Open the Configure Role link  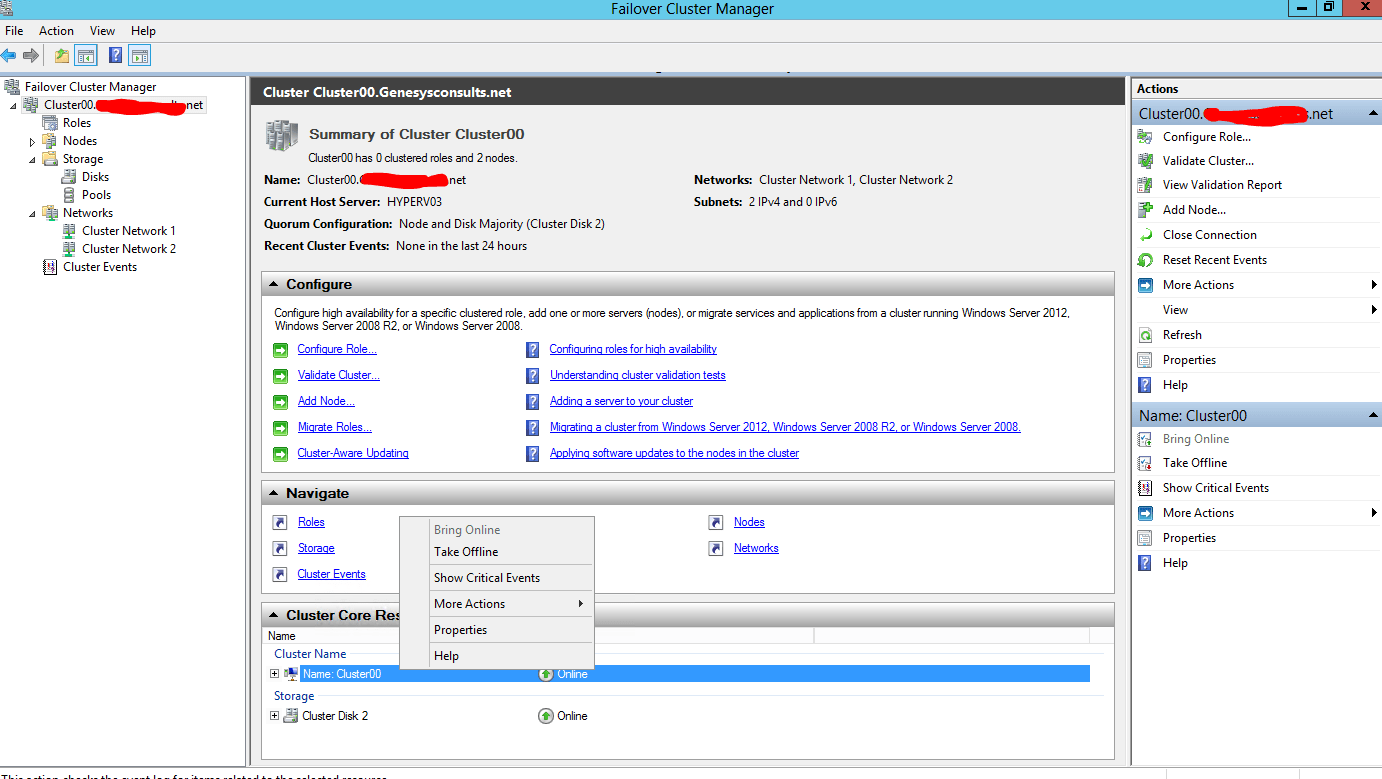point(337,349)
